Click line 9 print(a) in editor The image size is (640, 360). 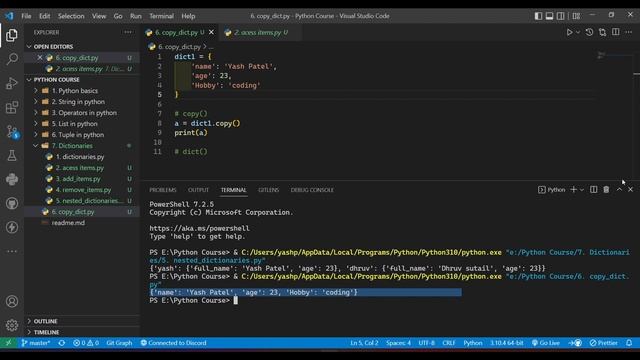[191, 133]
